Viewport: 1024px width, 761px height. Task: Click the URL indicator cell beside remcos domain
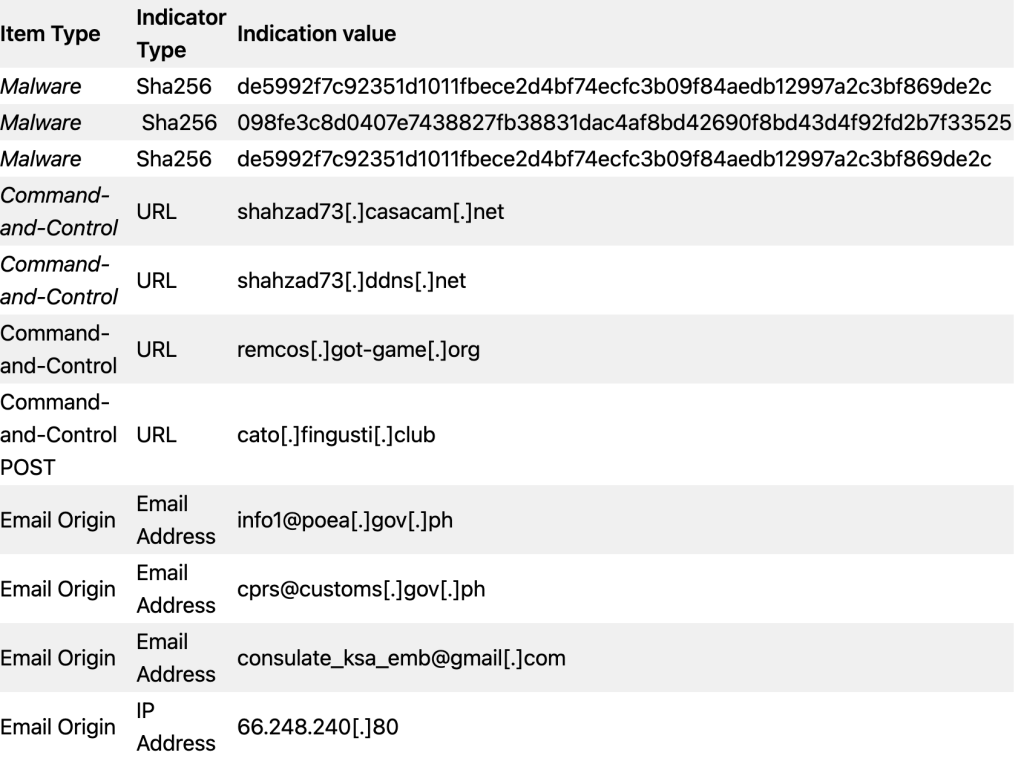click(x=156, y=350)
